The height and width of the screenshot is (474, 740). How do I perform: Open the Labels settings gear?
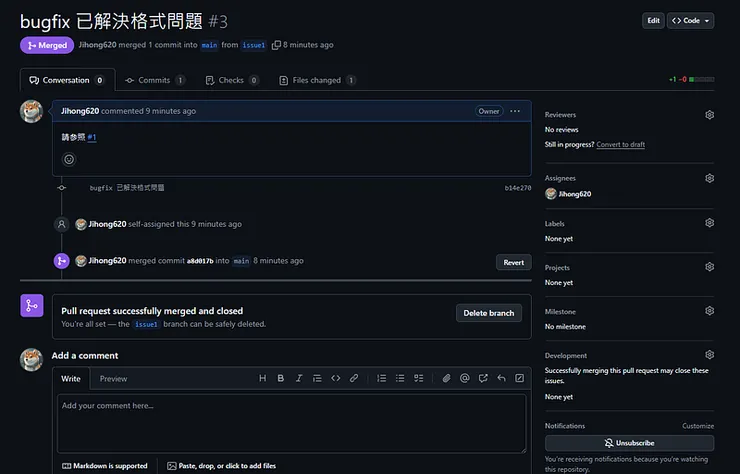(709, 222)
